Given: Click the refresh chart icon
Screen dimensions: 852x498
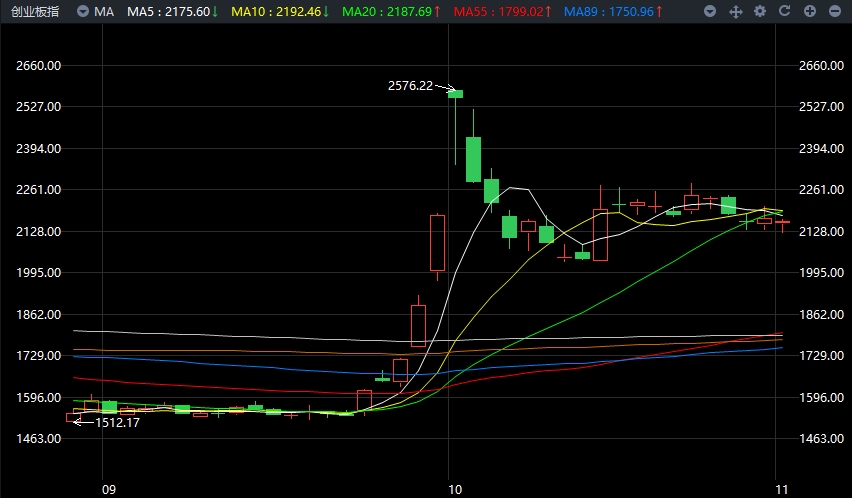Looking at the screenshot, I should click(784, 12).
